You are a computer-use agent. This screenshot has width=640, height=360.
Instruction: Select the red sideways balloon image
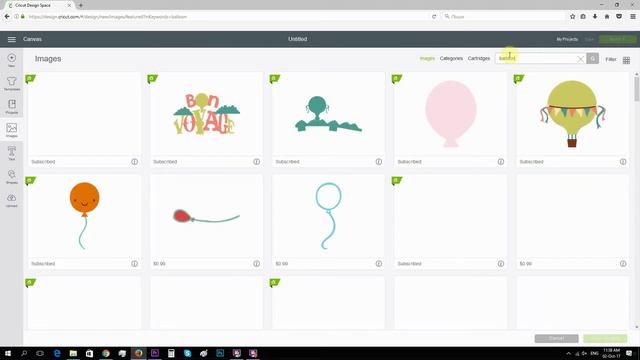coord(206,216)
